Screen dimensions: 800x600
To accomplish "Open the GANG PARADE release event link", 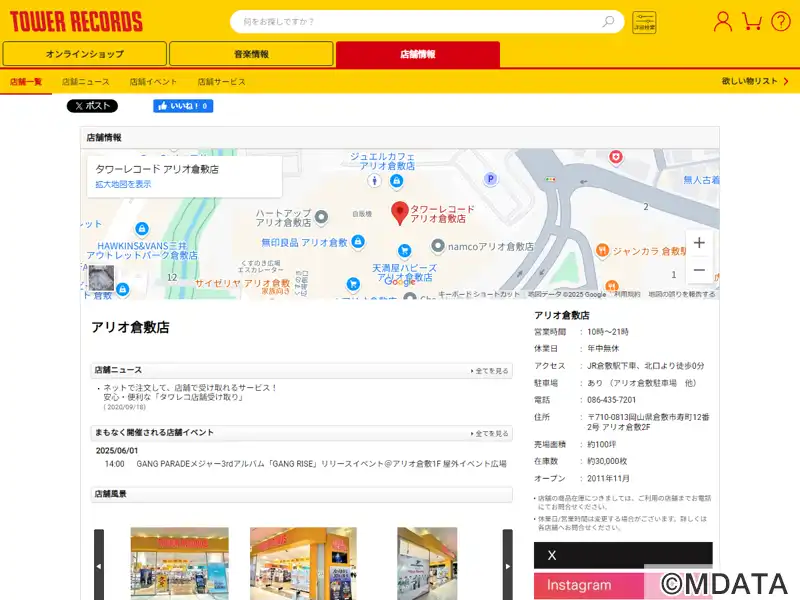I will point(321,464).
